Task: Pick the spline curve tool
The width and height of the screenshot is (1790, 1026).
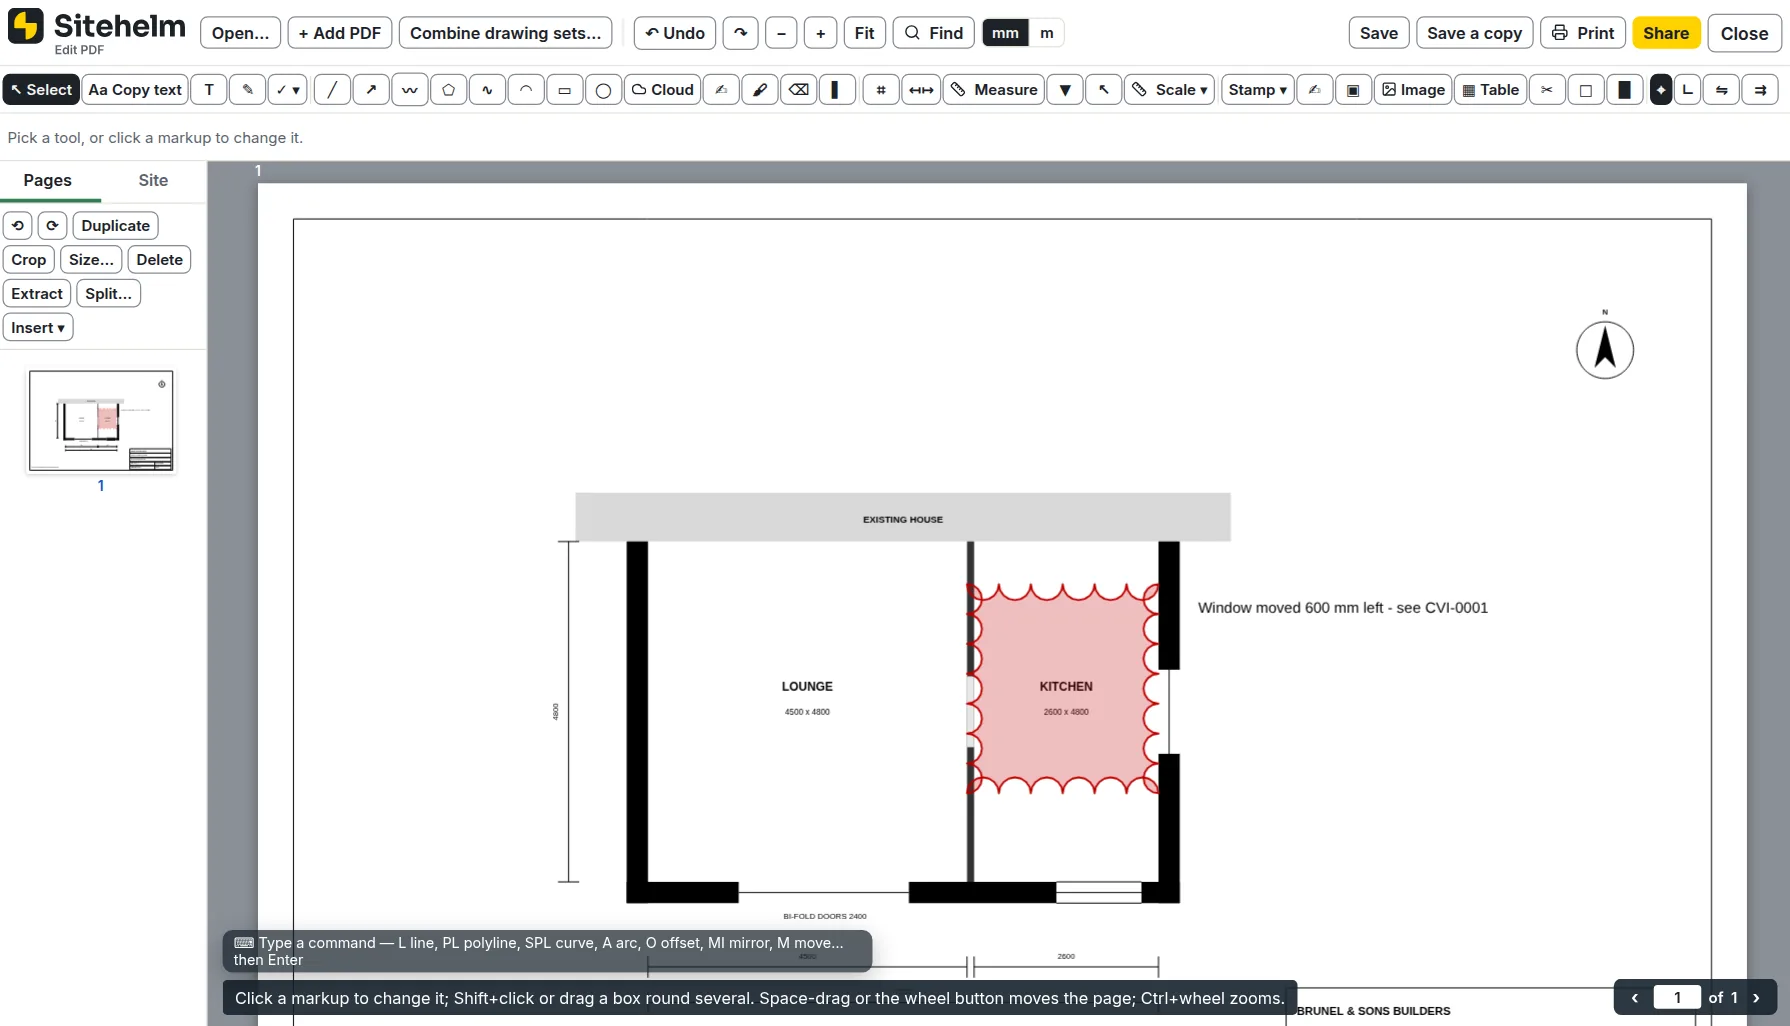Action: 487,90
